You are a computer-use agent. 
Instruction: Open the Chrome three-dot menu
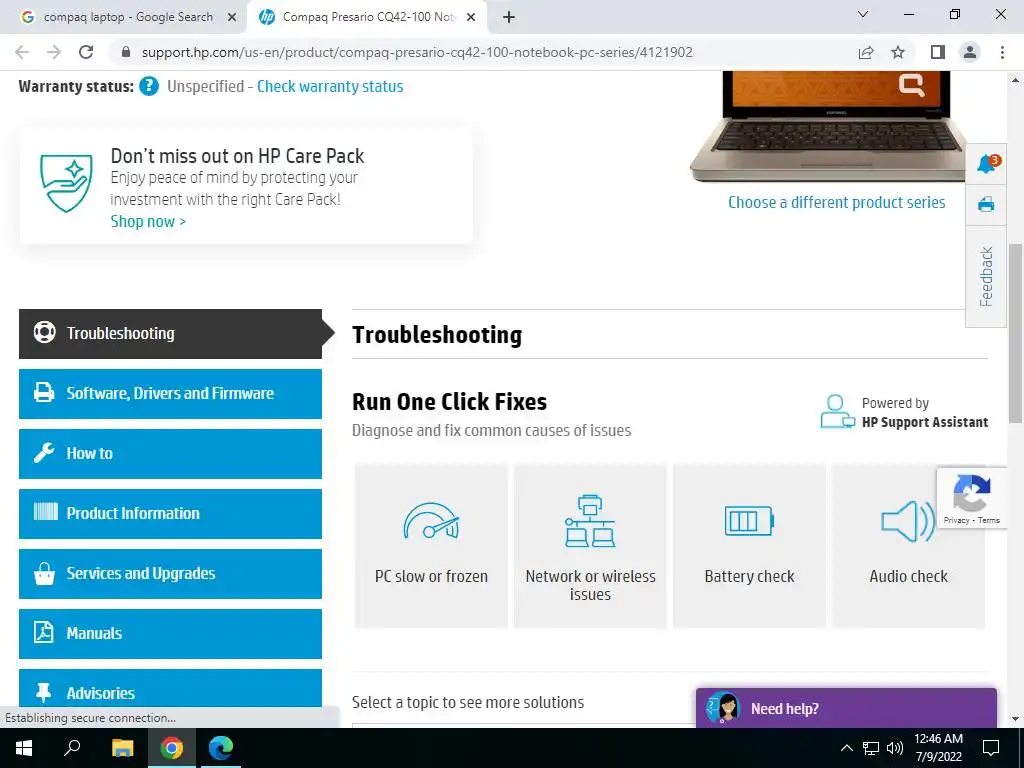tap(1002, 52)
